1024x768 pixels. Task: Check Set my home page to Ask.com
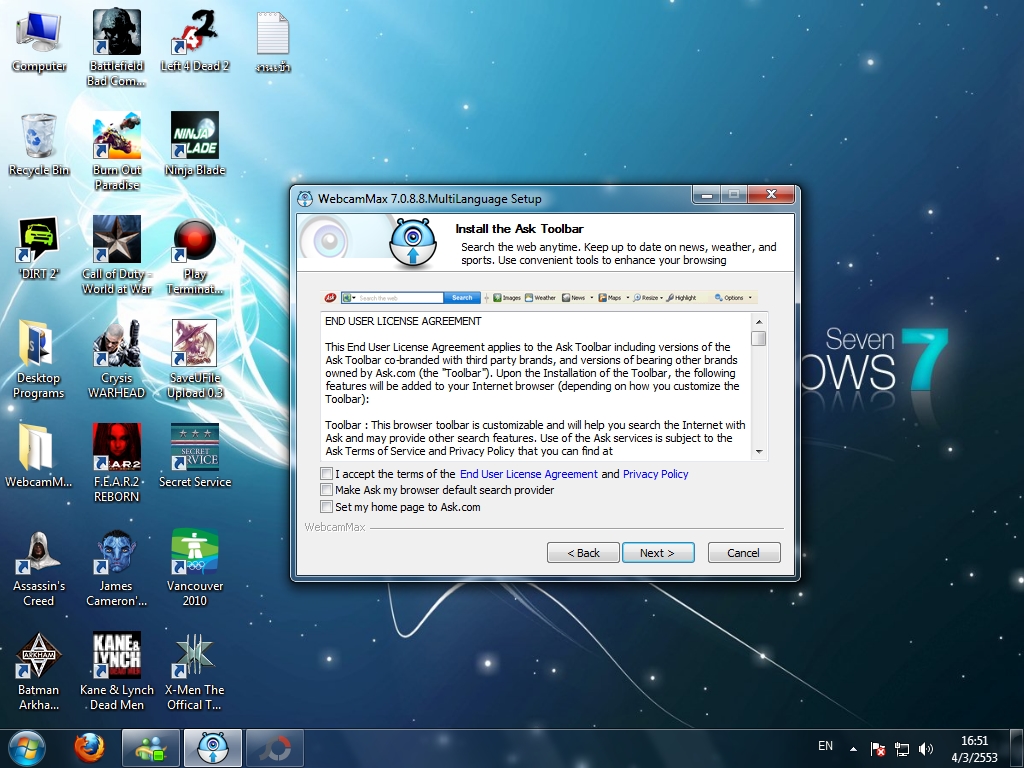pyautogui.click(x=327, y=507)
